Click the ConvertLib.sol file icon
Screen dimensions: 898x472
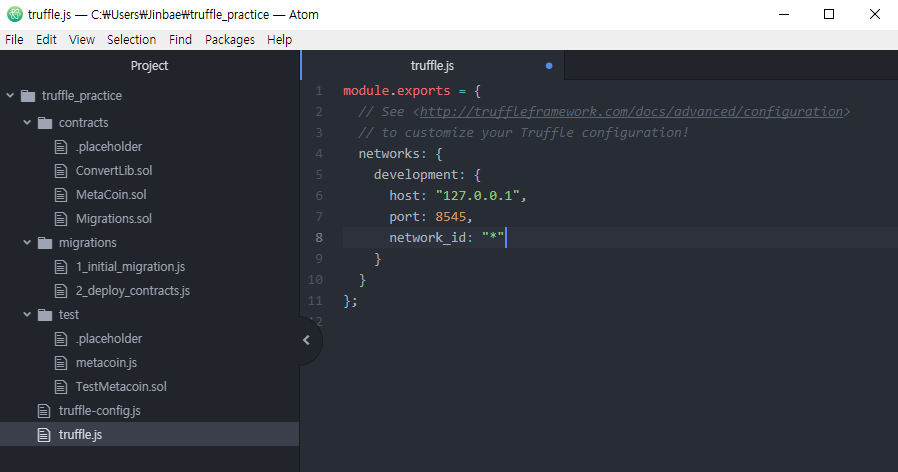pos(61,171)
